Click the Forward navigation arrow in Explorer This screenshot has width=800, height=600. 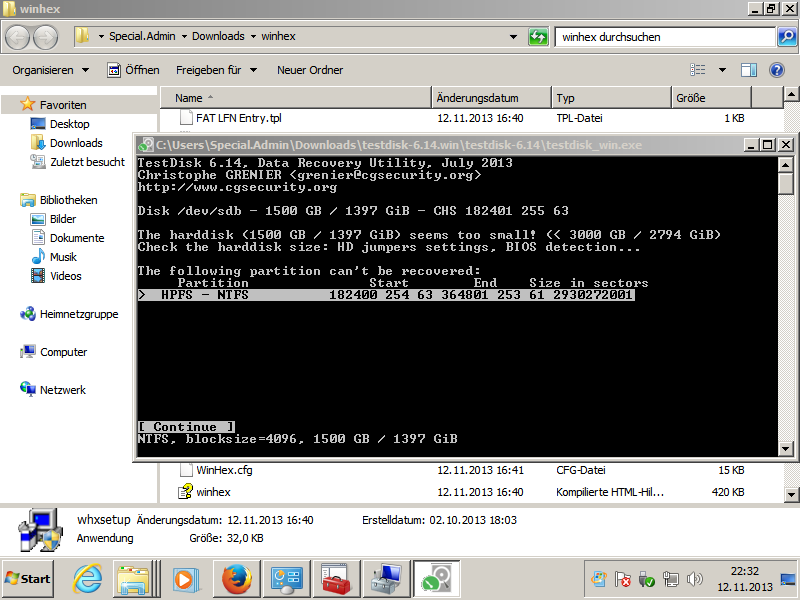45,37
